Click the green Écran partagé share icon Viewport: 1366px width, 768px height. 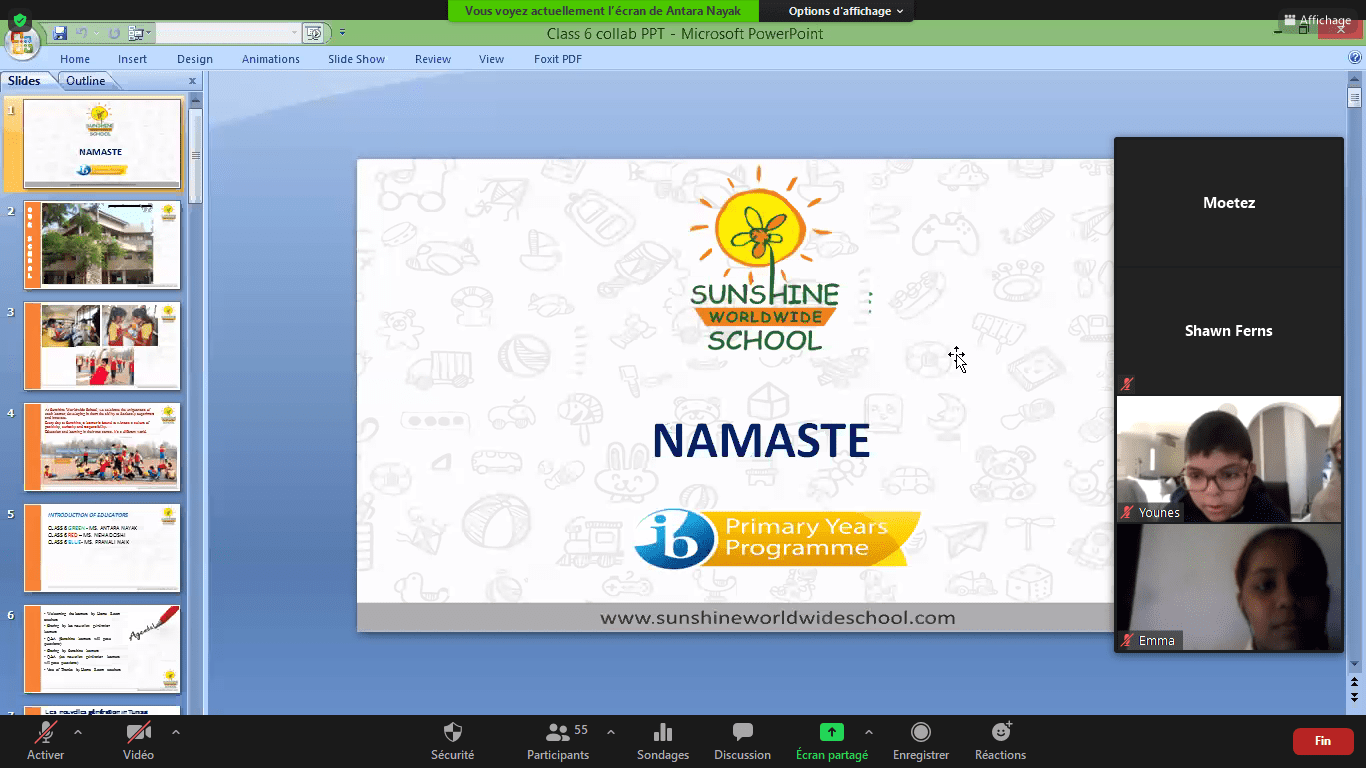point(831,732)
